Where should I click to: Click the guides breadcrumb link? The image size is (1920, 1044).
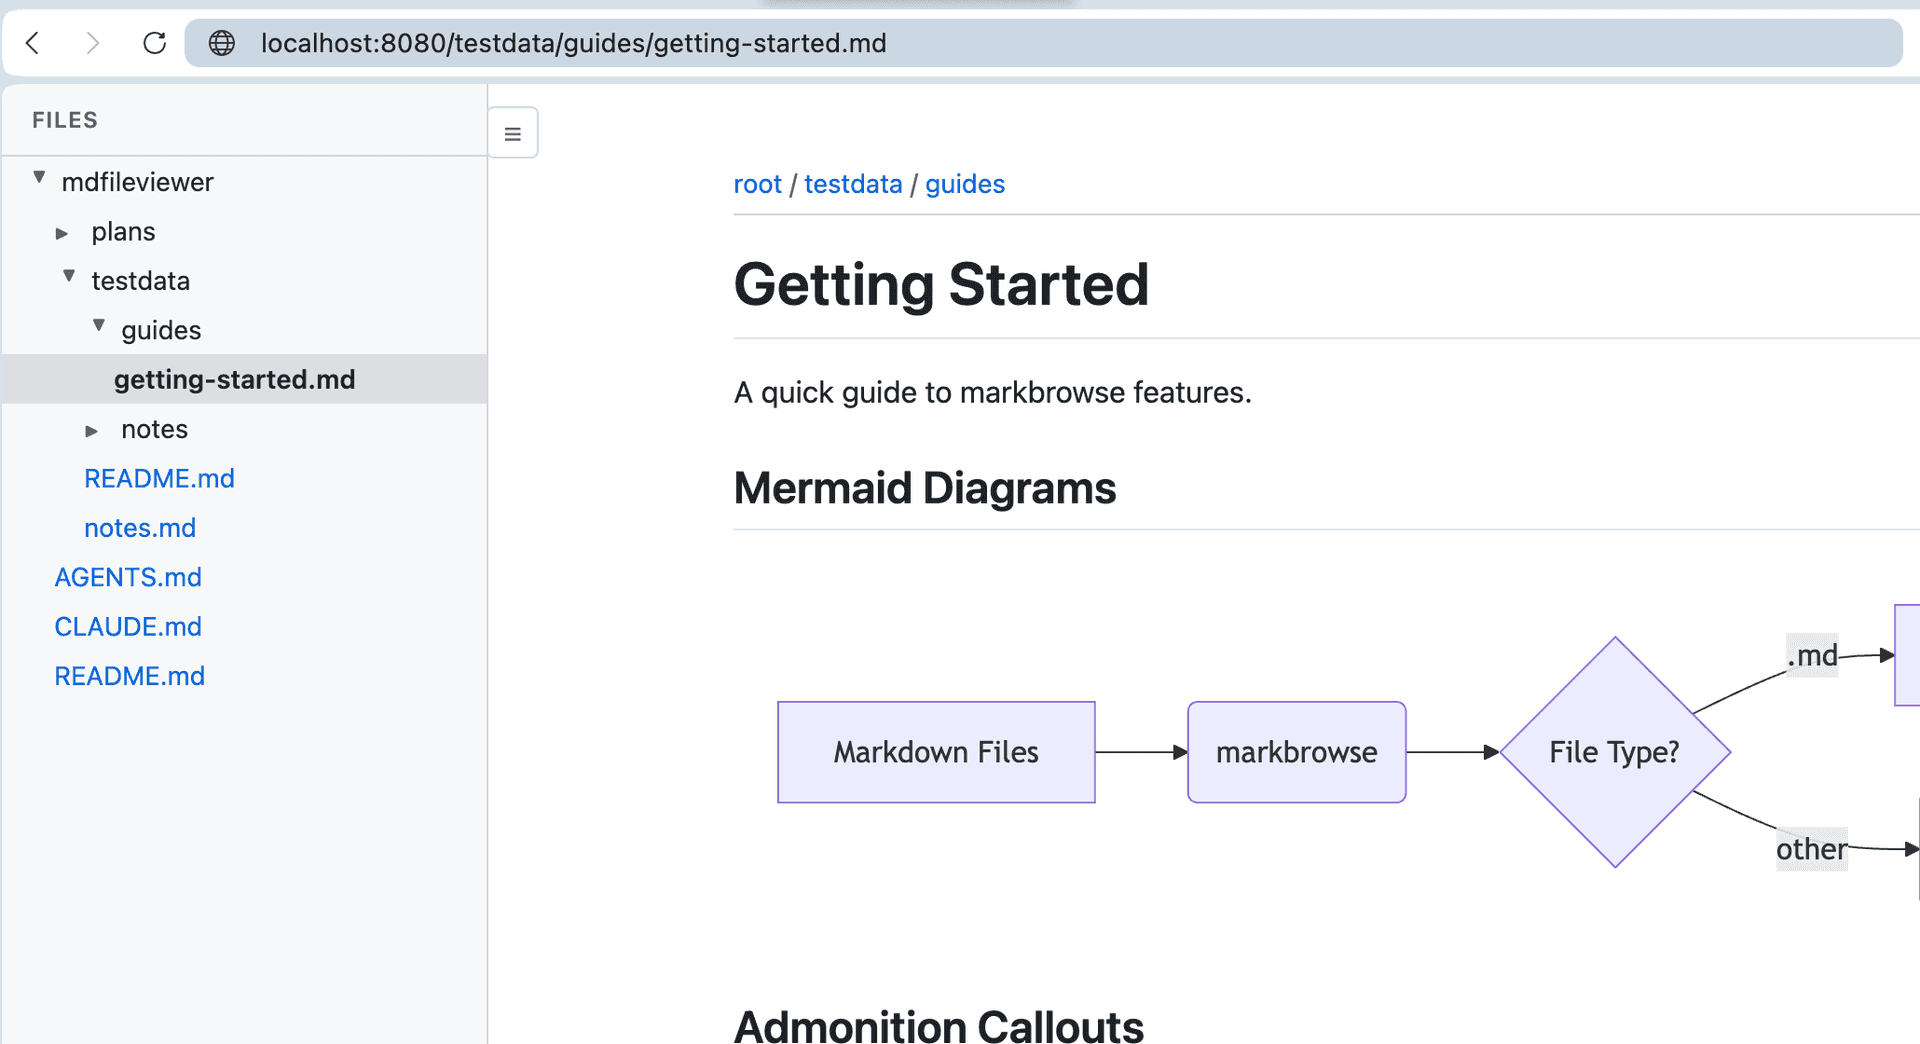click(x=965, y=184)
